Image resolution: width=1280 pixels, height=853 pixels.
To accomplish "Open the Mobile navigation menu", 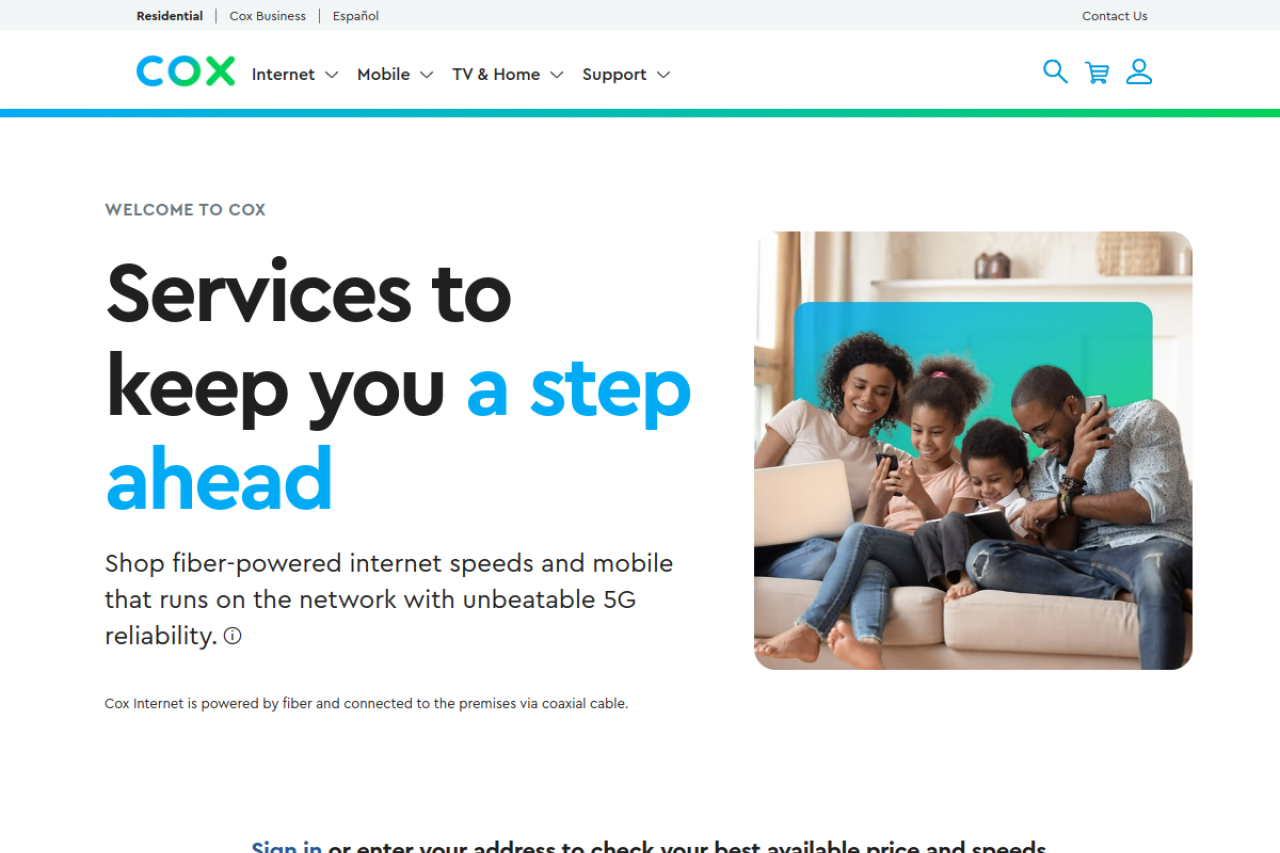I will (x=395, y=74).
